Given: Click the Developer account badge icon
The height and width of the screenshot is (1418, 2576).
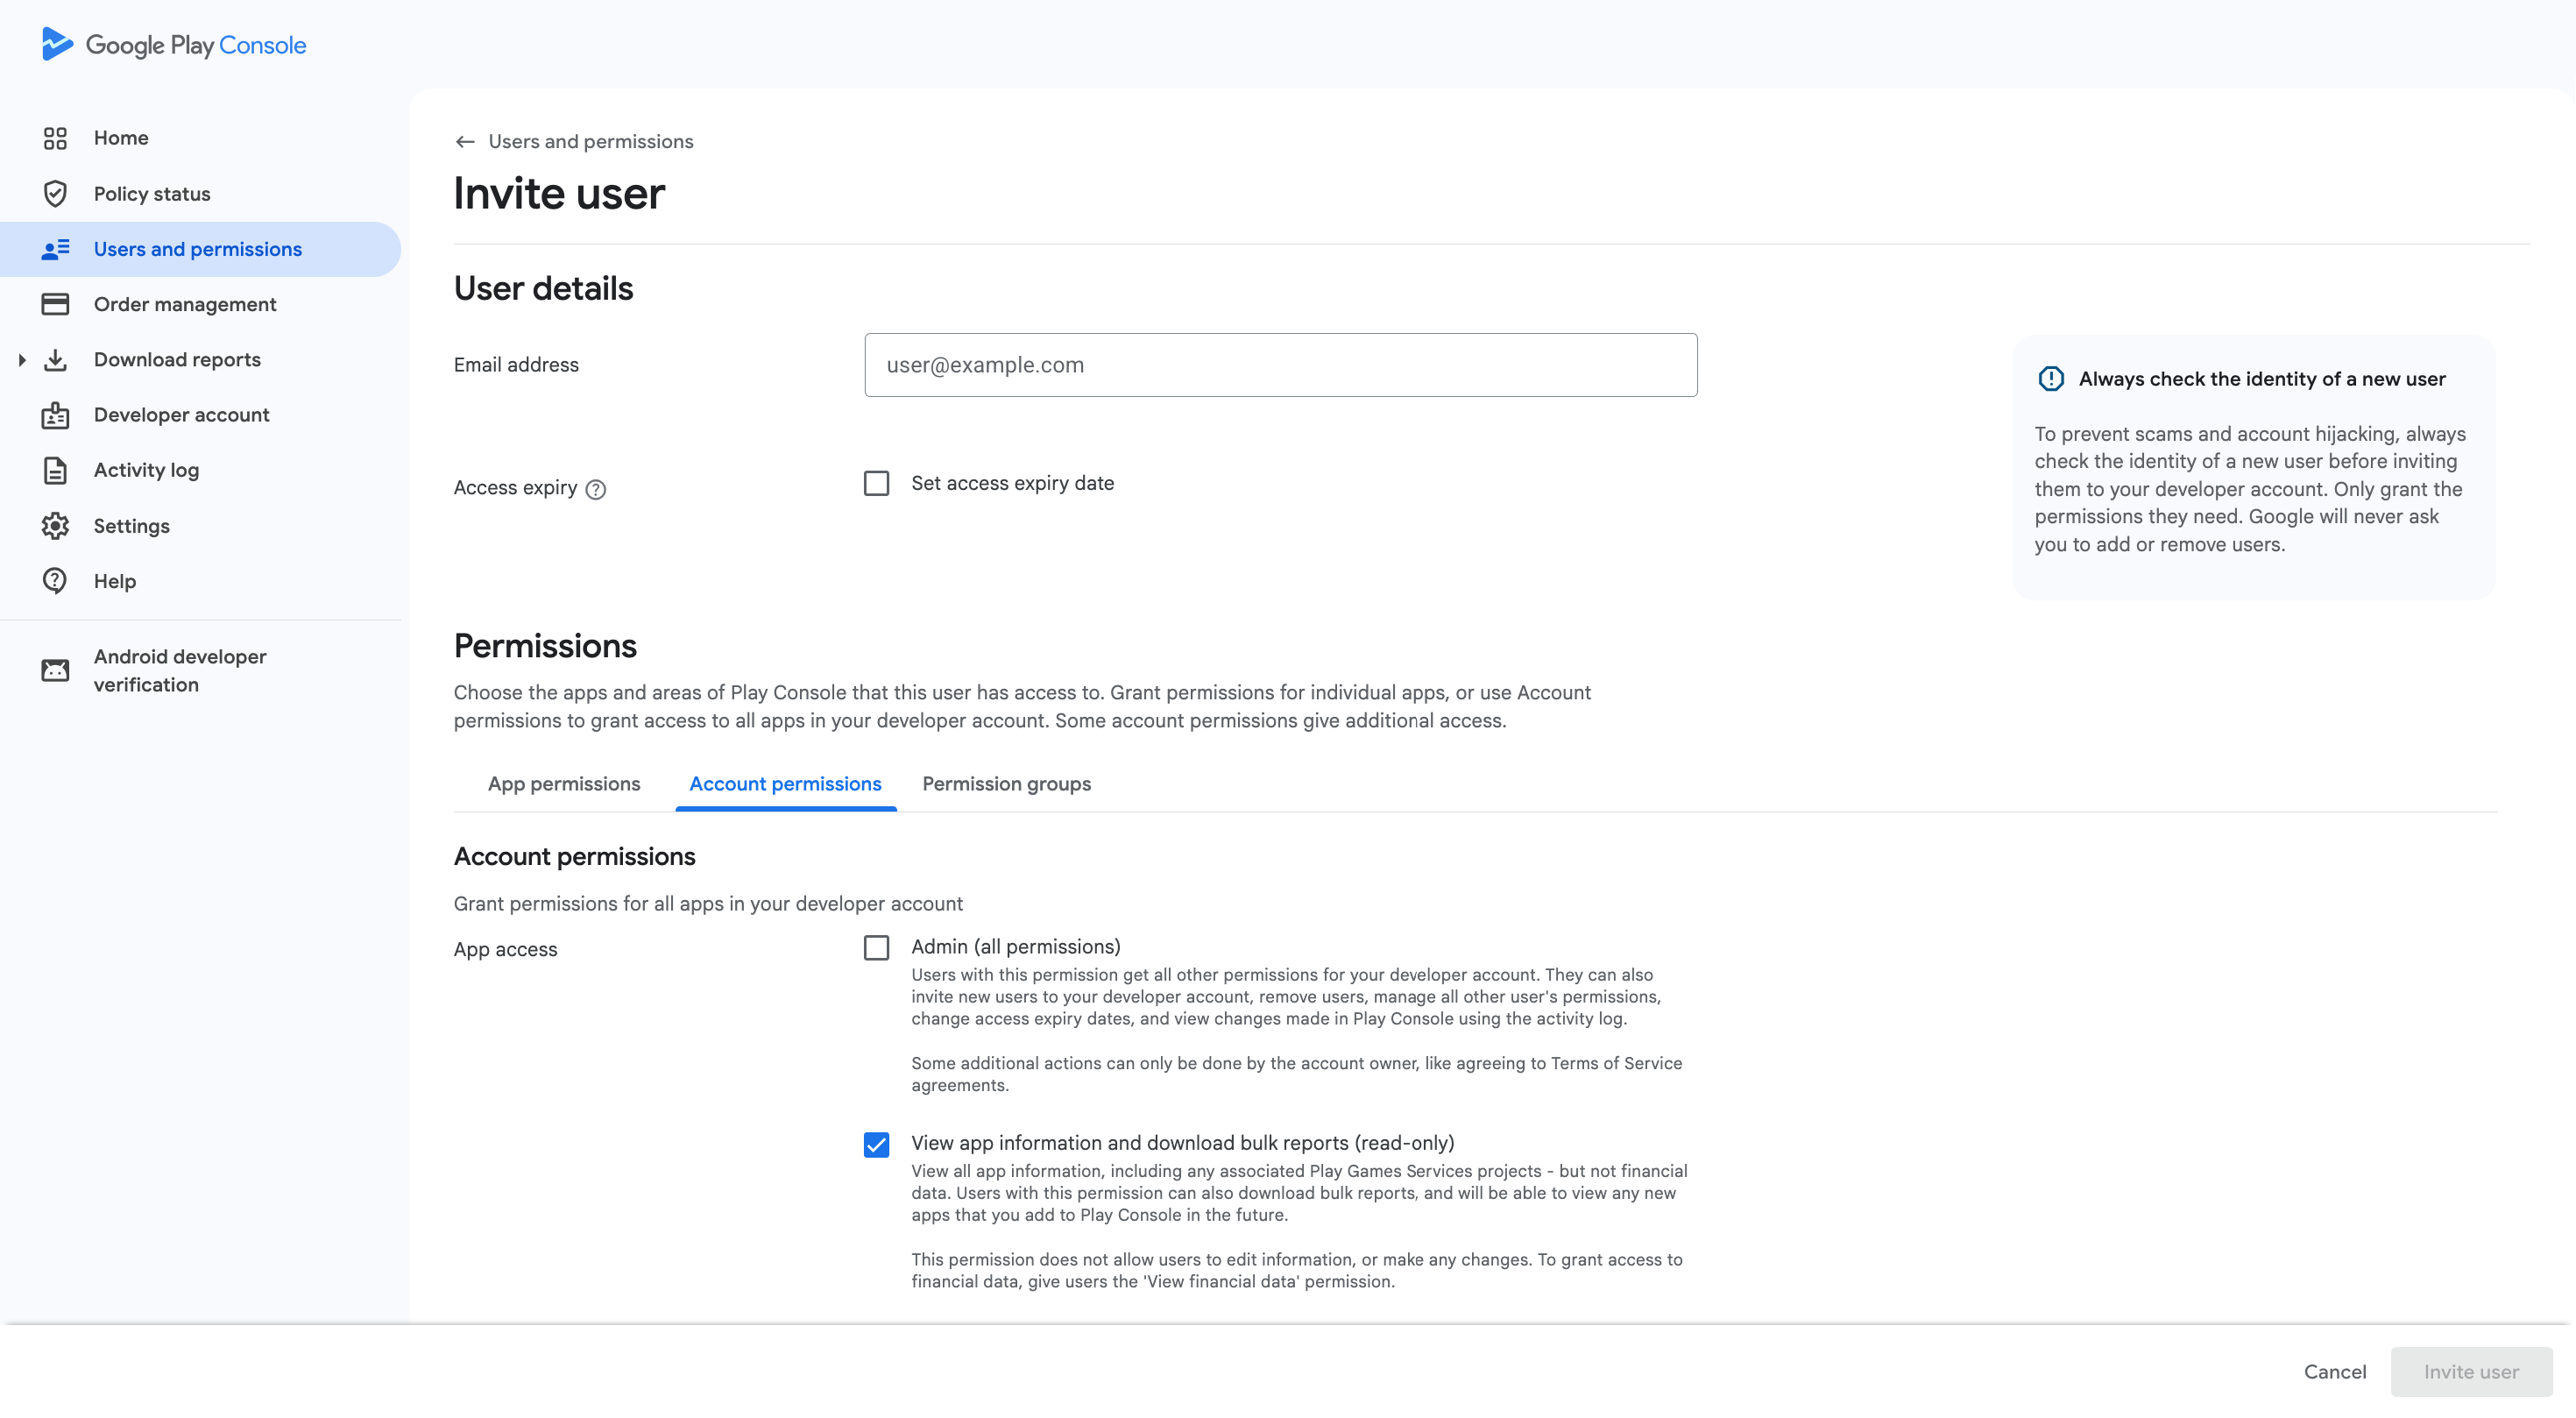Looking at the screenshot, I should click(55, 415).
